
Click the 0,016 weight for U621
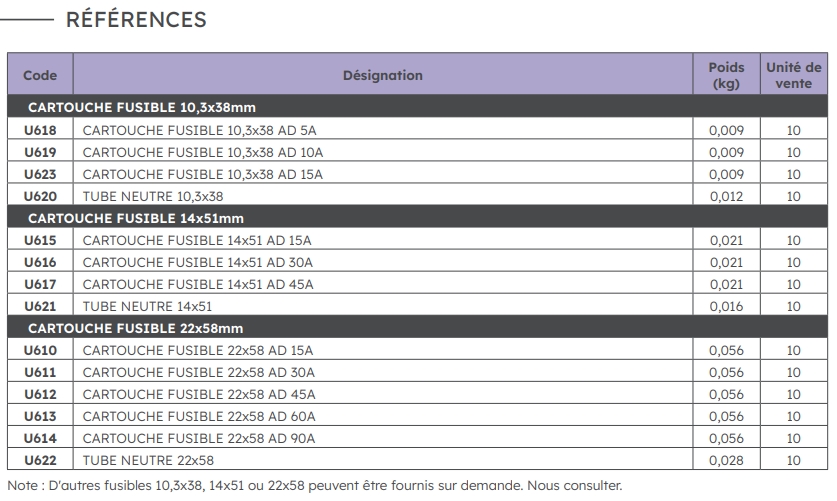726,306
